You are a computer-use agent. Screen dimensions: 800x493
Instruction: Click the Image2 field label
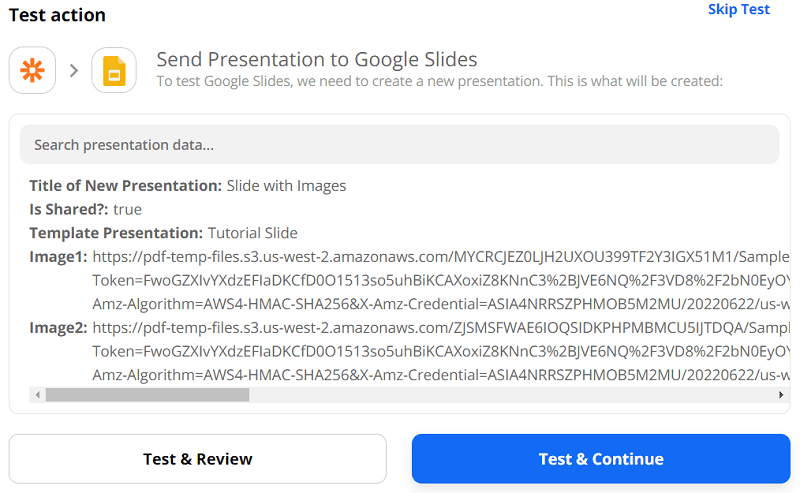[x=58, y=327]
